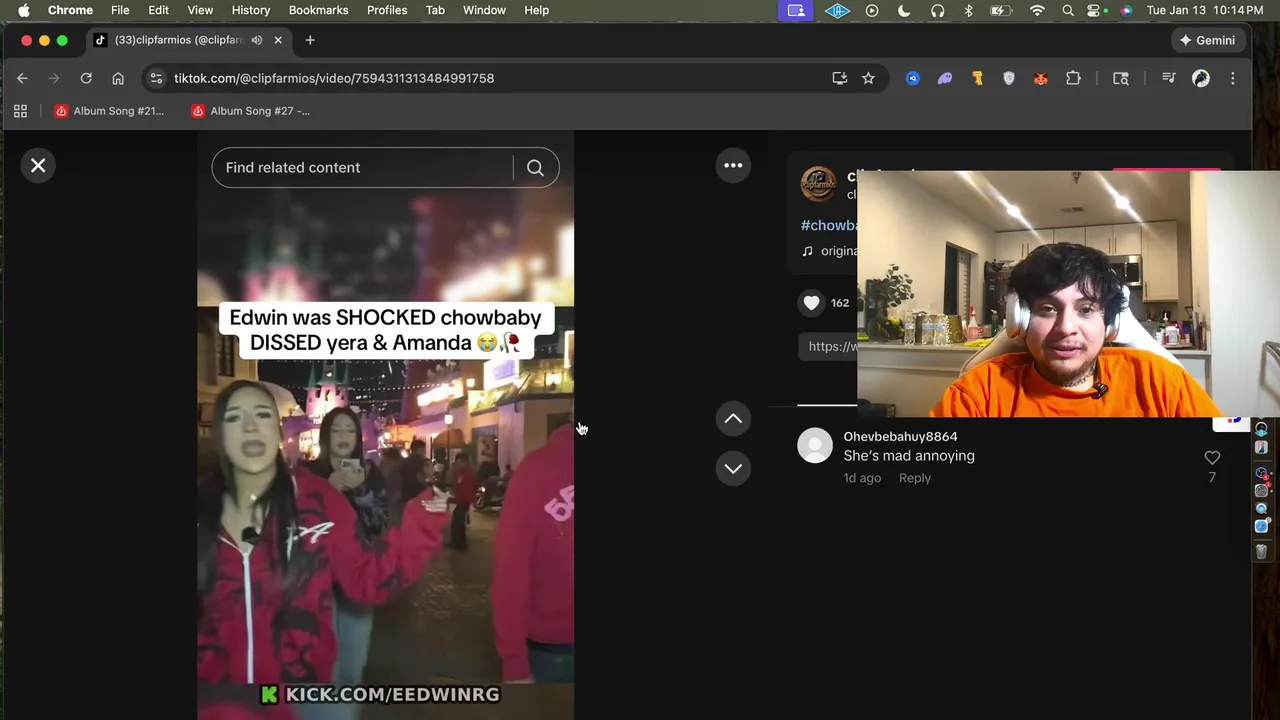Open the Chrome app menu
1280x720 pixels.
tap(70, 10)
